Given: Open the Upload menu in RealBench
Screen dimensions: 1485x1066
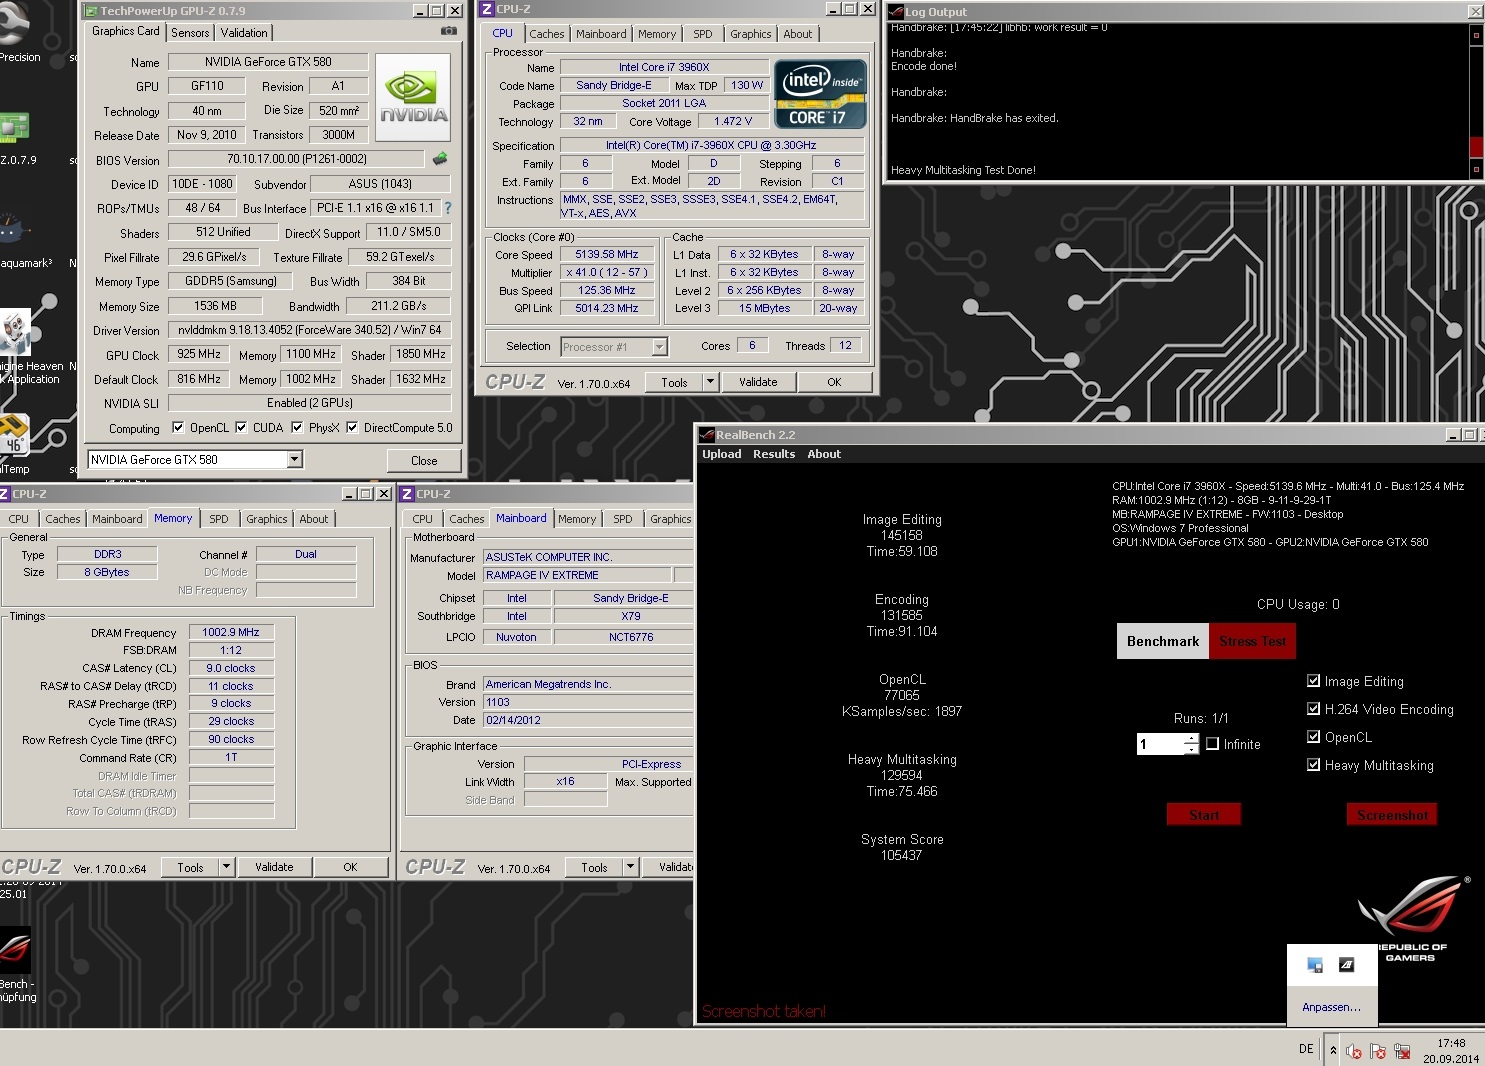Looking at the screenshot, I should [x=722, y=454].
